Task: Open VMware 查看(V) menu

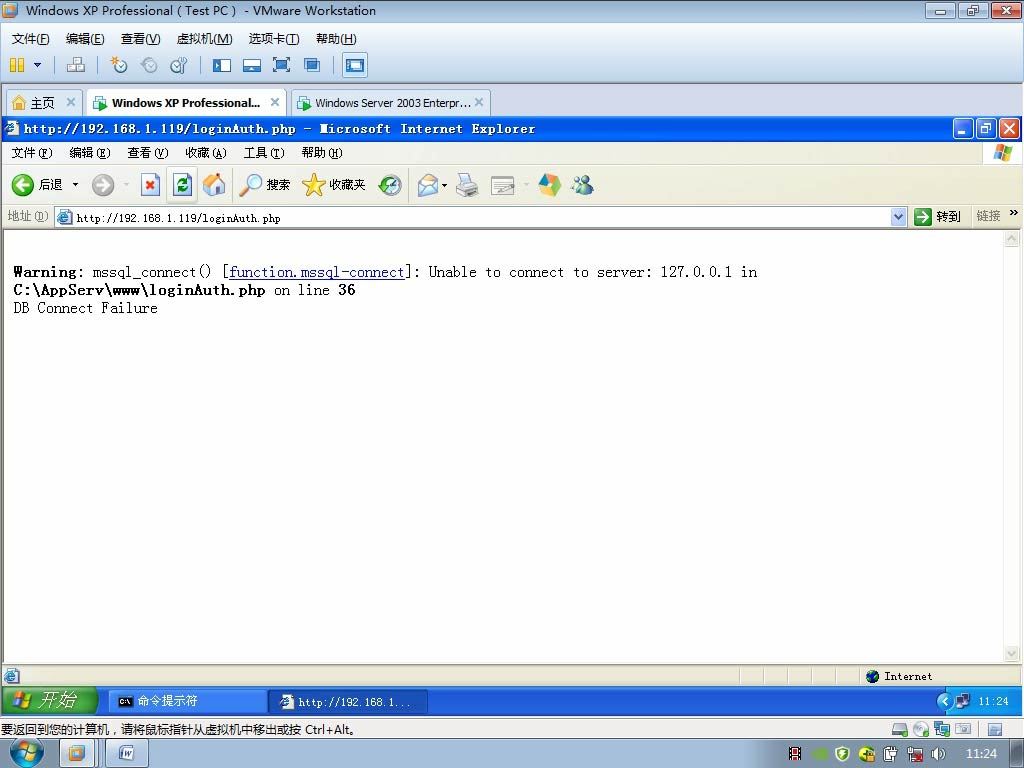Action: point(140,39)
